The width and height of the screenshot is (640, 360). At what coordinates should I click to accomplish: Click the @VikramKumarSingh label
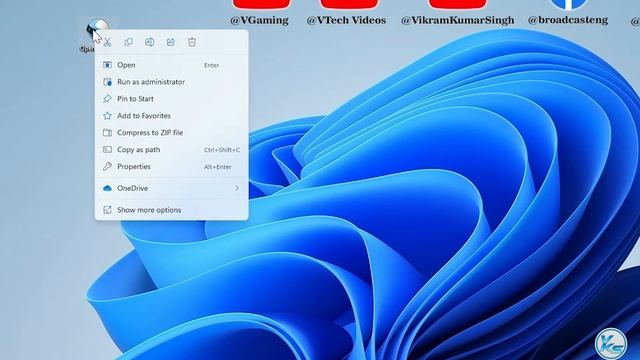(x=458, y=20)
